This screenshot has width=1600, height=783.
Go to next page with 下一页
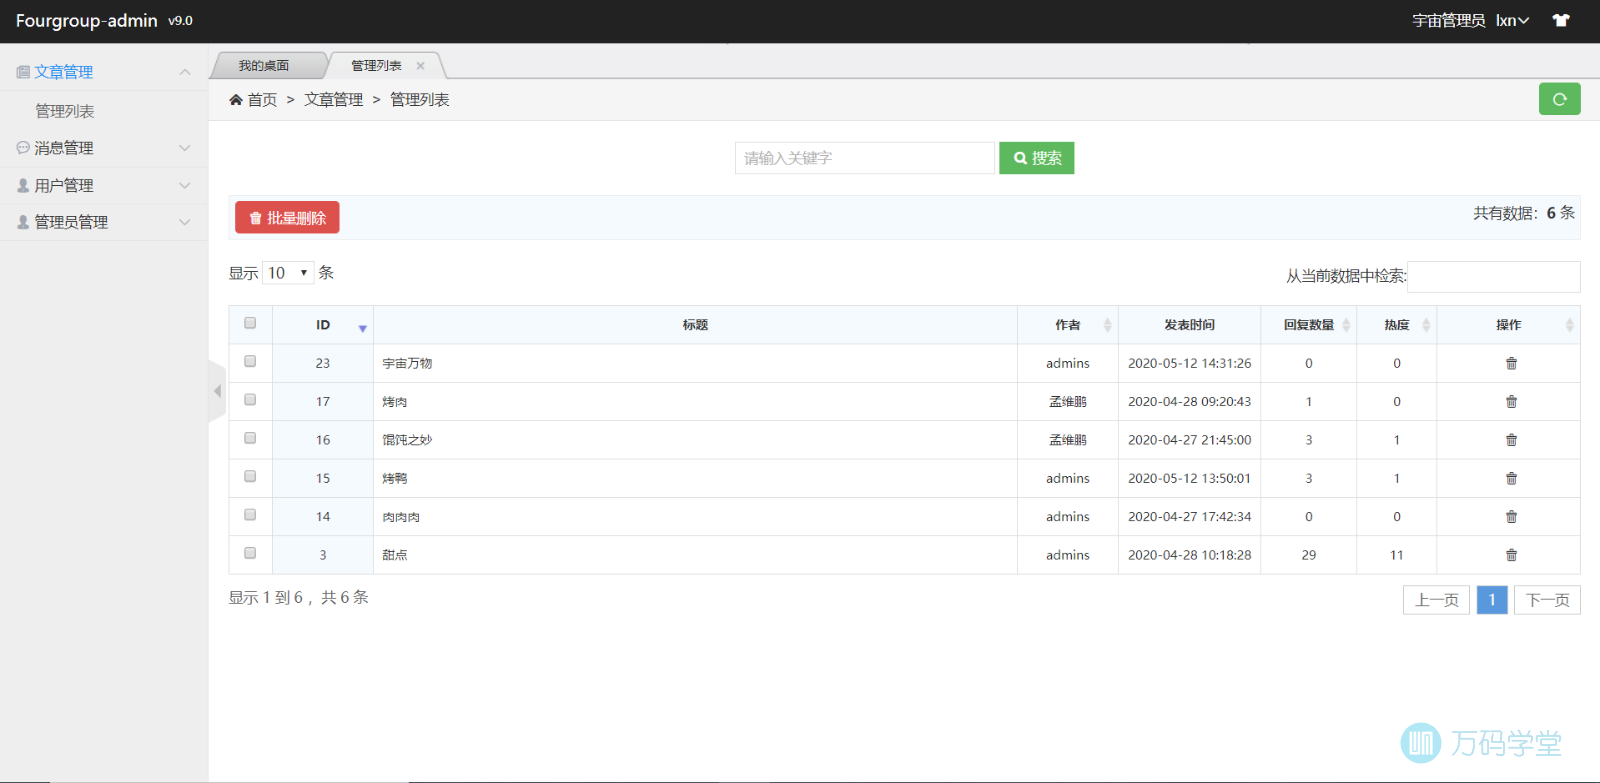[x=1547, y=600]
